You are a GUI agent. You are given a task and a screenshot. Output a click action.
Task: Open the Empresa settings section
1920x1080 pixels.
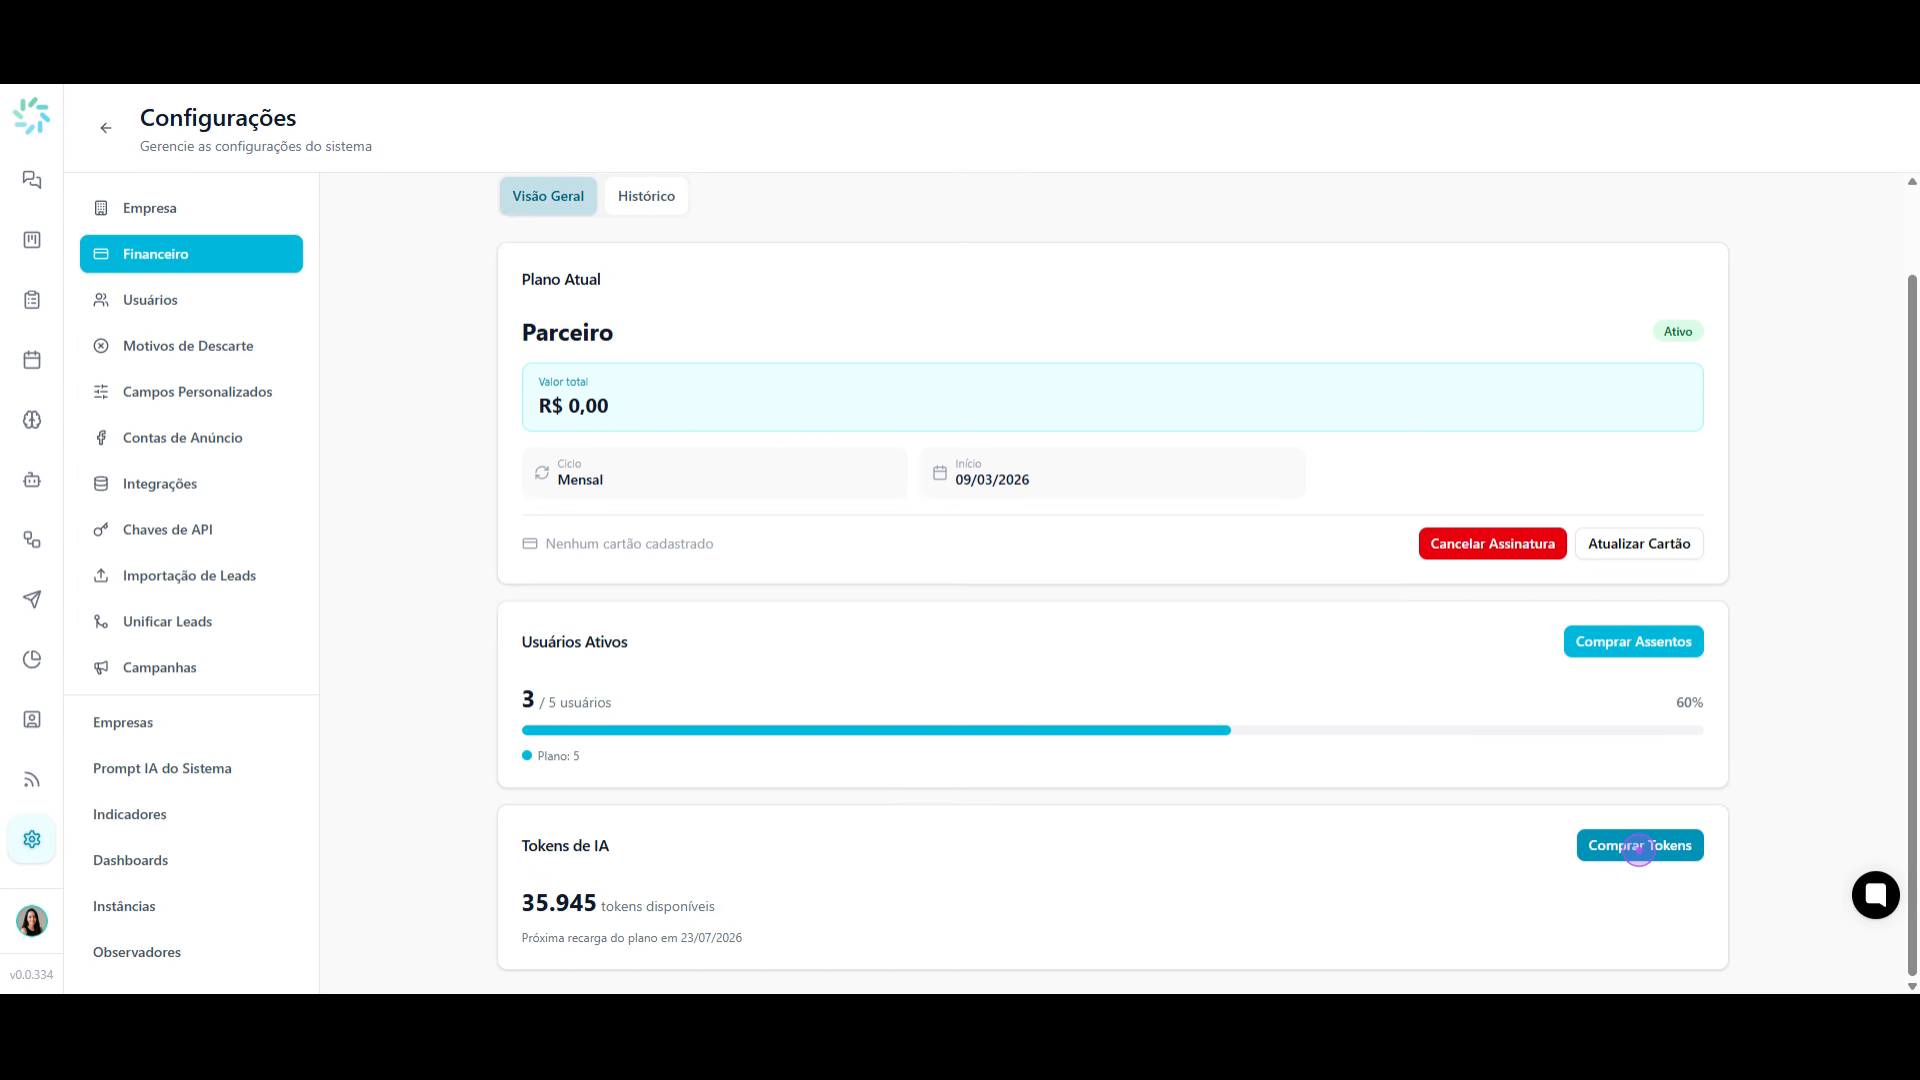(x=191, y=208)
